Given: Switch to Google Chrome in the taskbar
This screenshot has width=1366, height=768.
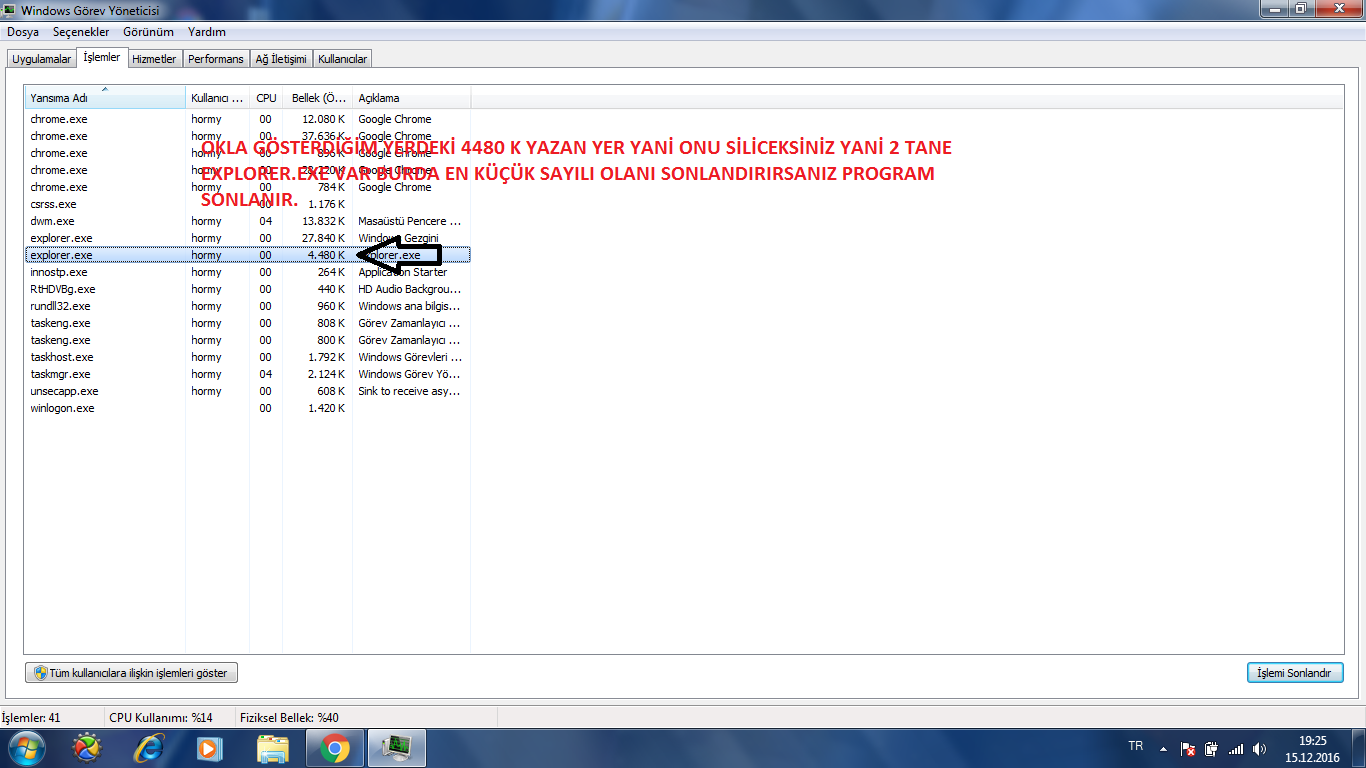Looking at the screenshot, I should click(335, 748).
